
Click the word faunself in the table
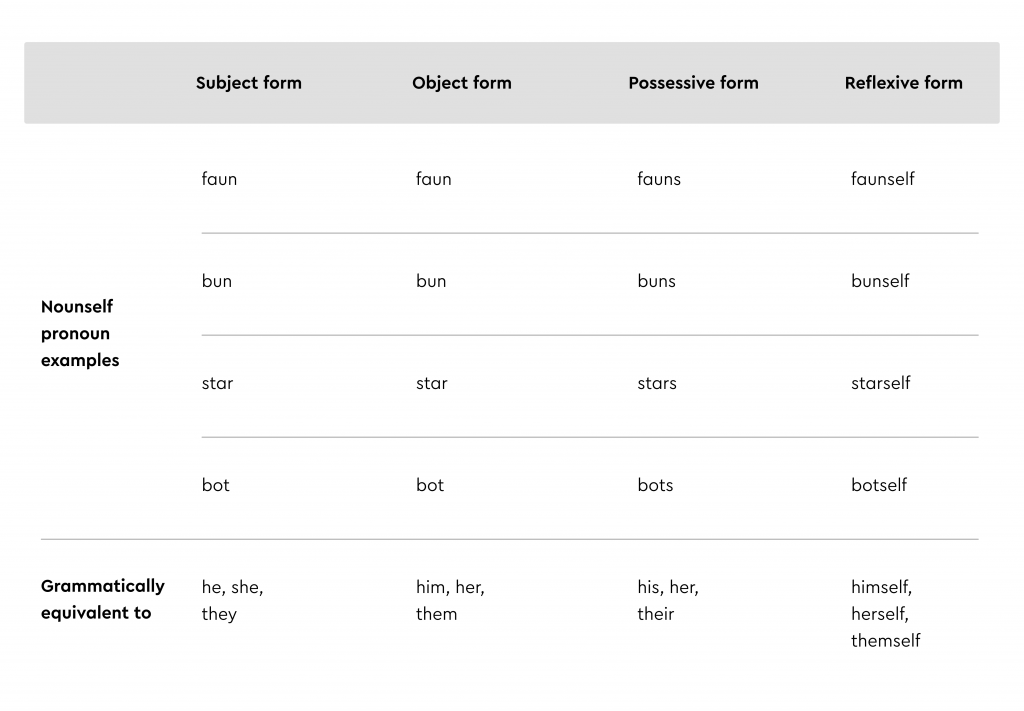tap(882, 179)
